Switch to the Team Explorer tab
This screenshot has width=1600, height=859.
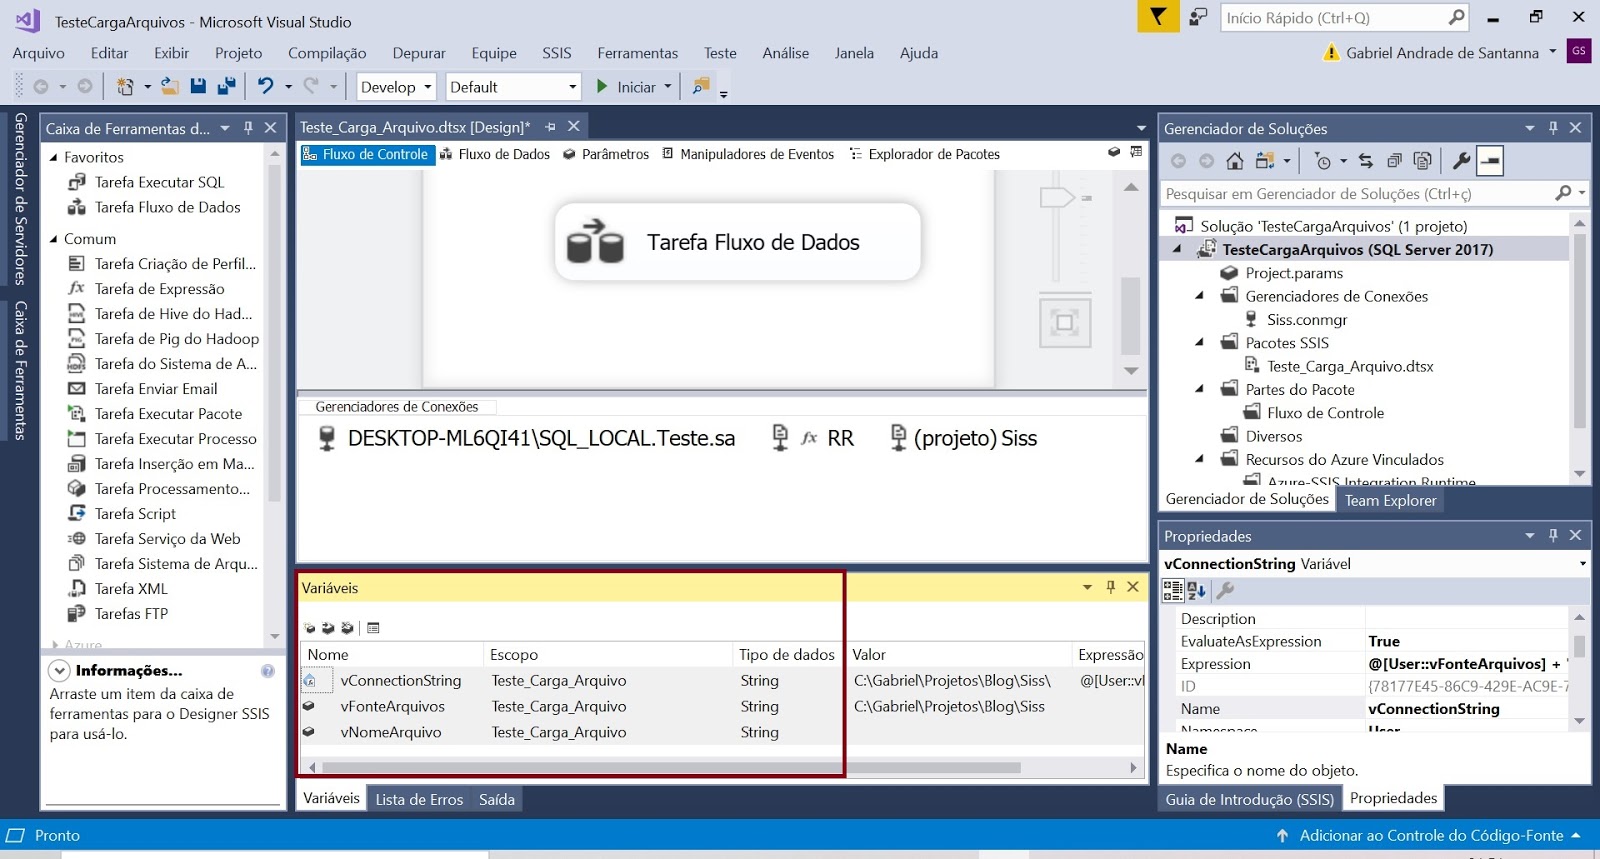(x=1390, y=500)
